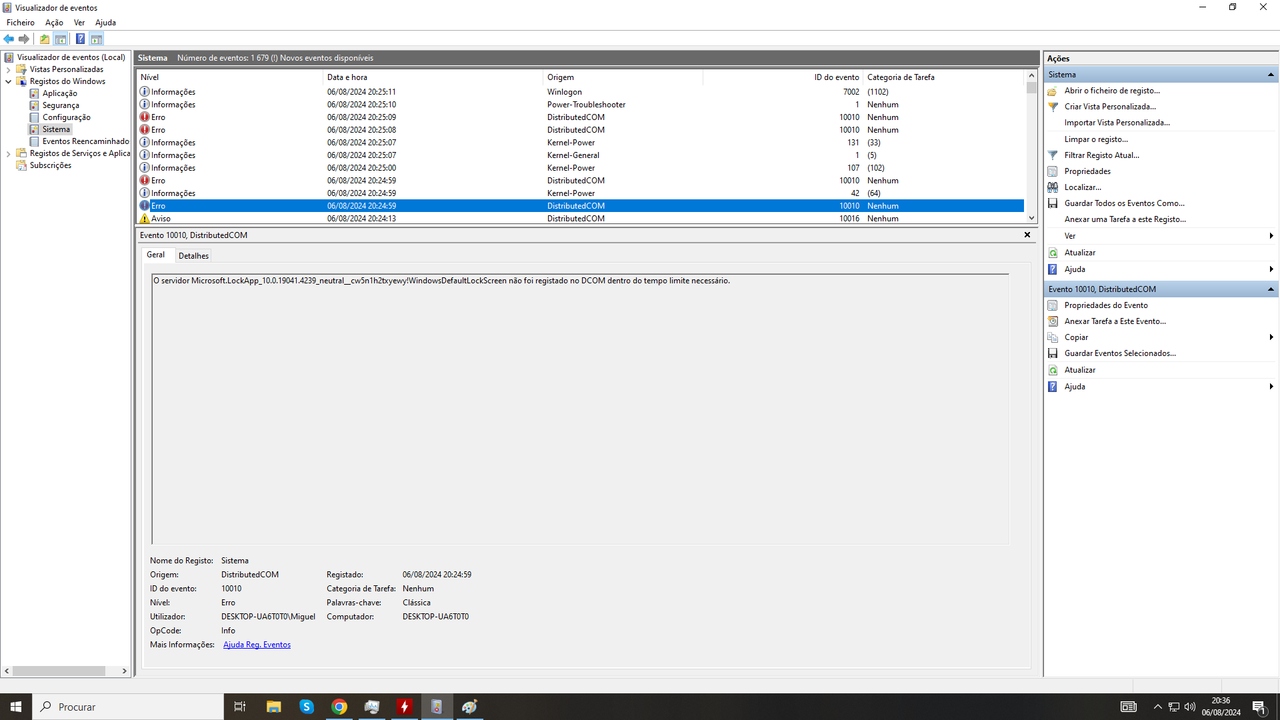The width and height of the screenshot is (1280, 720).
Task: Open the Ajuda Reg. Eventos link
Action: [x=257, y=645]
